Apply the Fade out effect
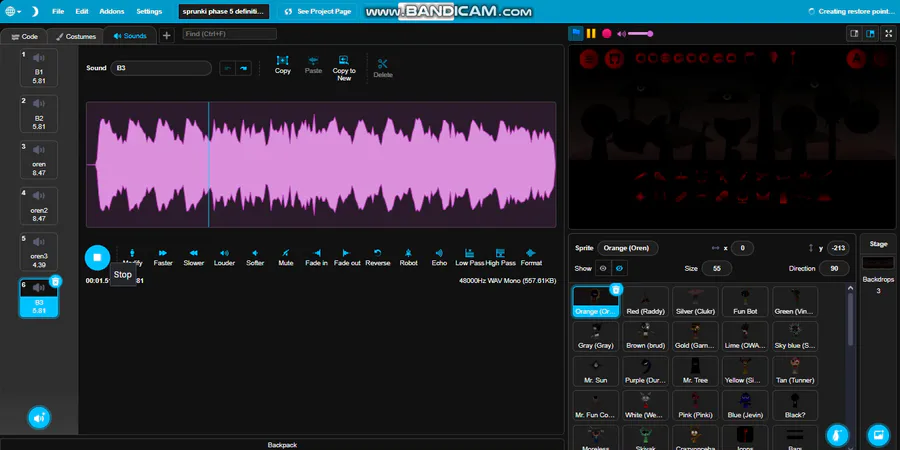The image size is (900, 450). click(347, 257)
